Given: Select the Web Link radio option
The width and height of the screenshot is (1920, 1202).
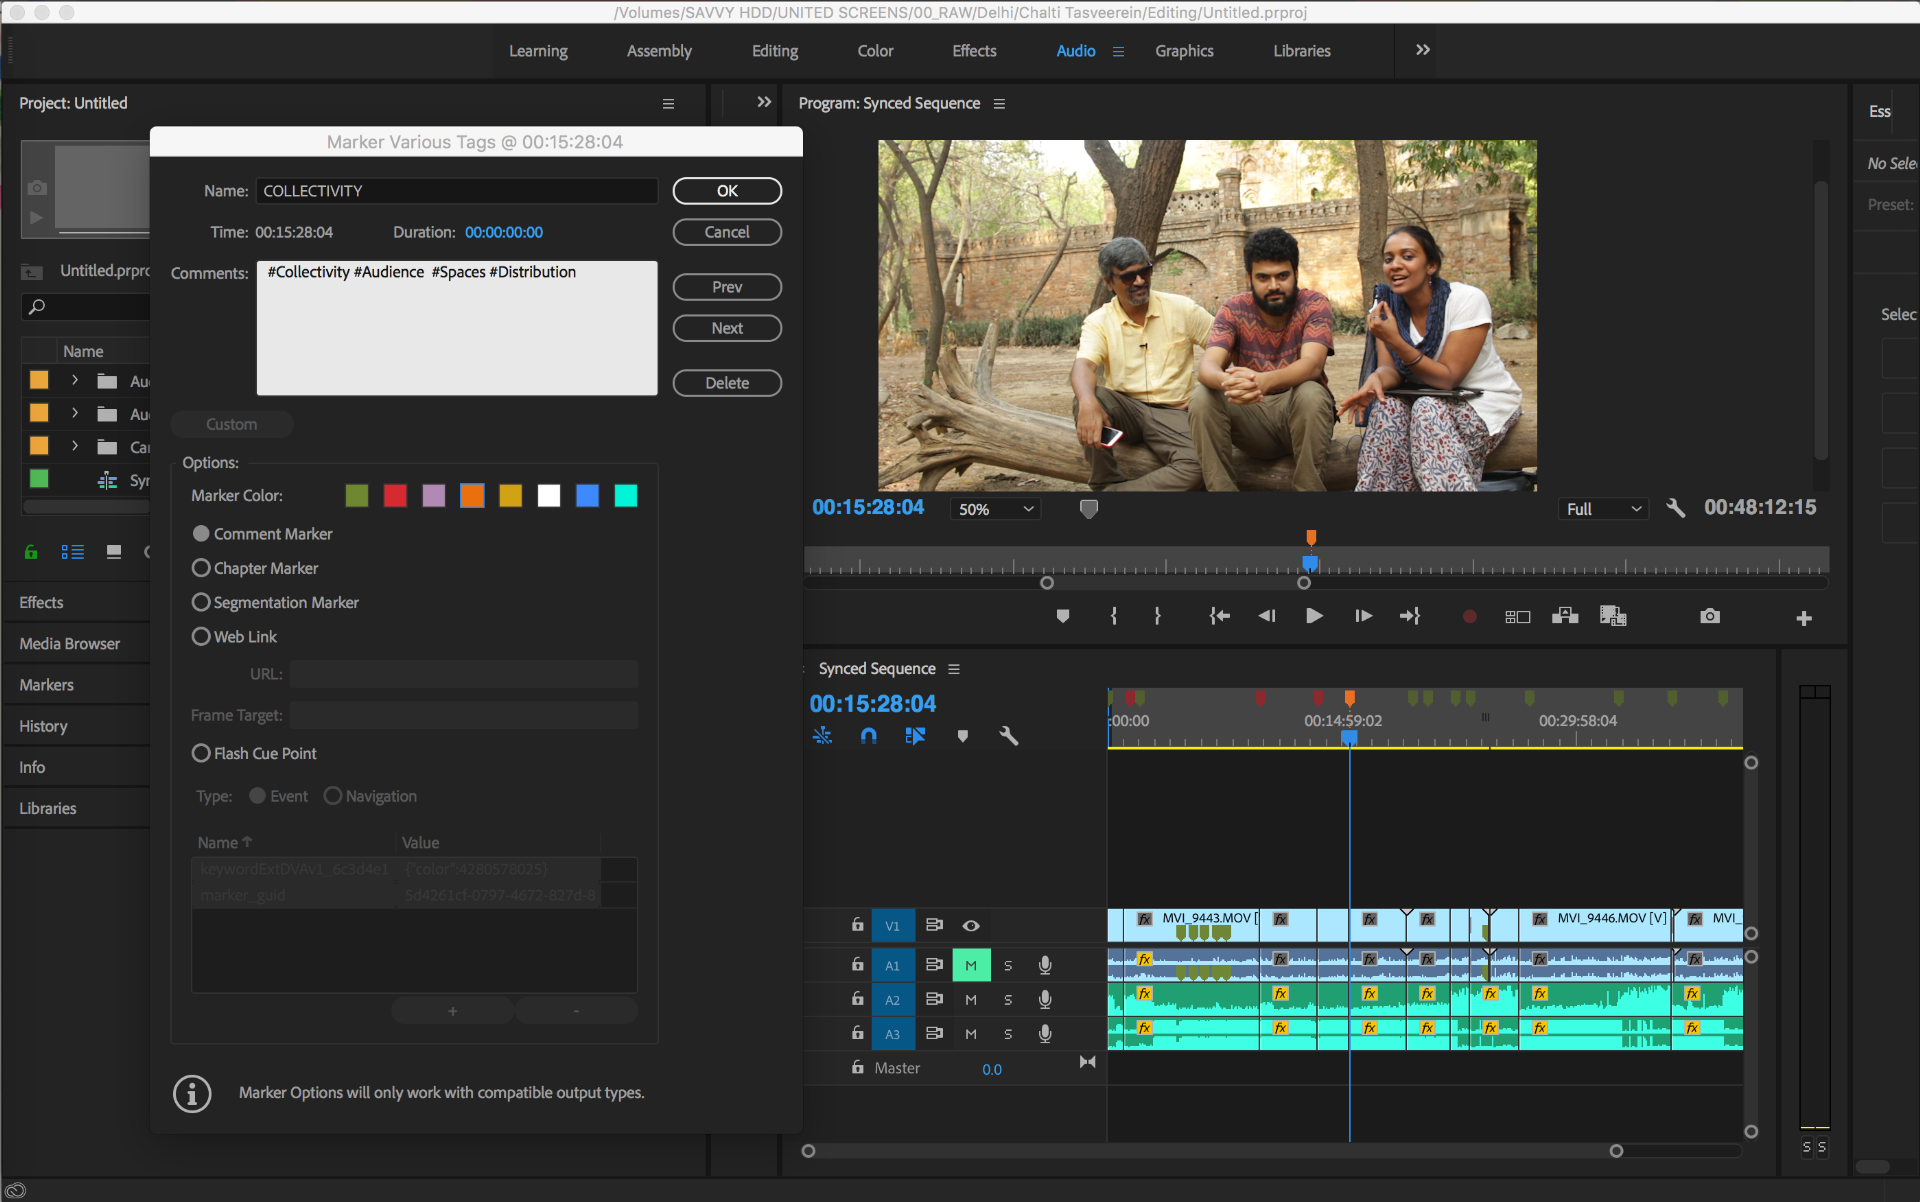Looking at the screenshot, I should pos(201,636).
